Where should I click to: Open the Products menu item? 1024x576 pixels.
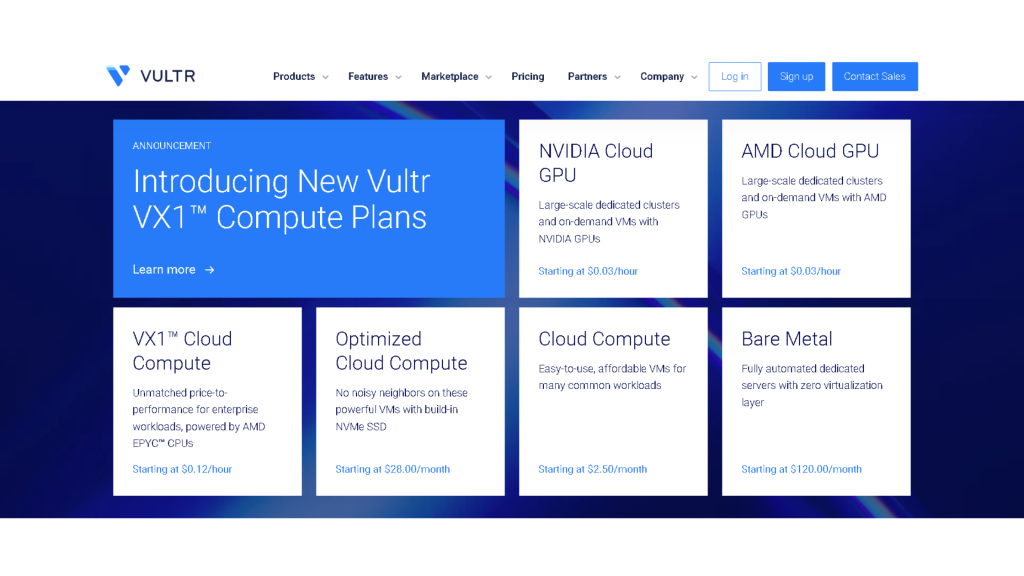point(294,77)
